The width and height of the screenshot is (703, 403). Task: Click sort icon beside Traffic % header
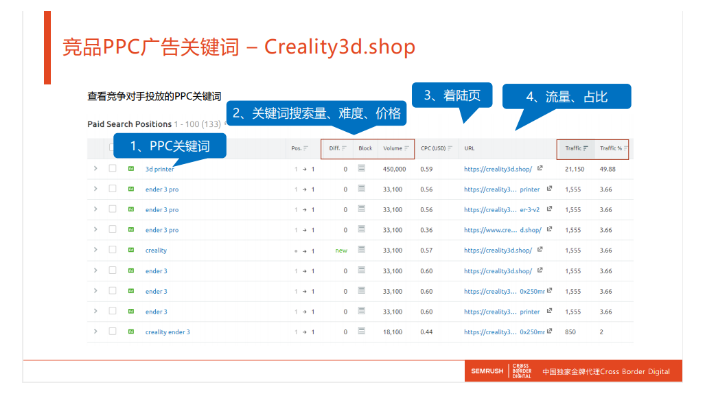click(625, 148)
